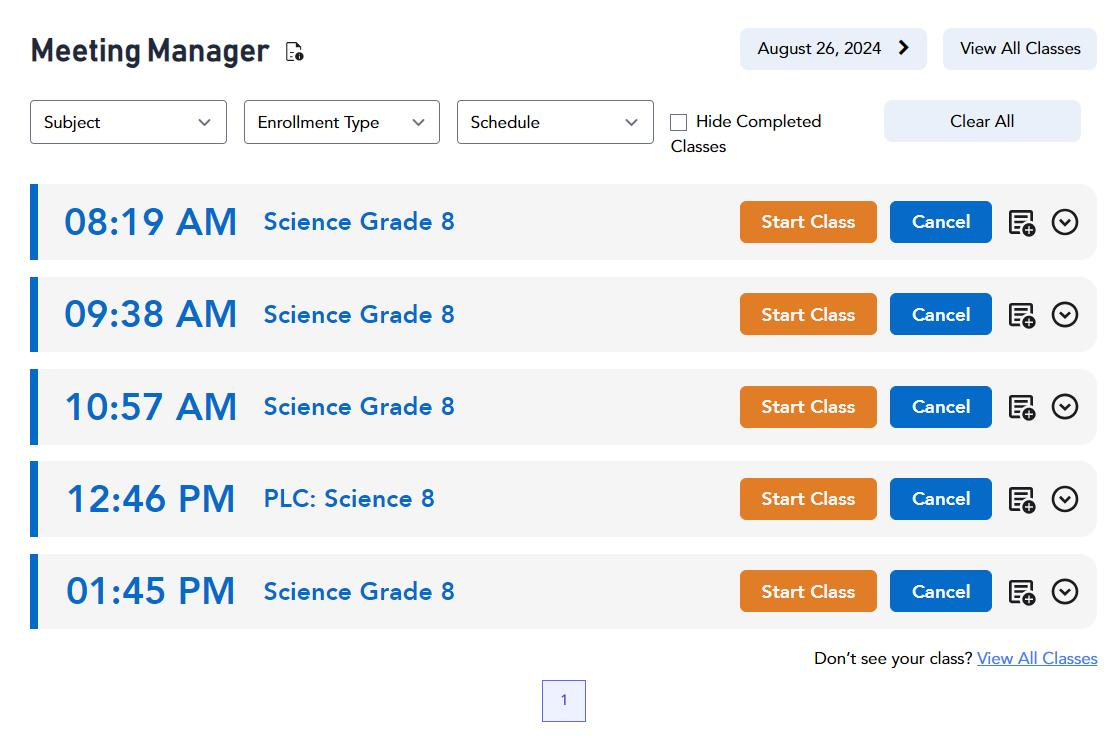Open add-notes icon for 10:57 AM class

tap(1022, 407)
